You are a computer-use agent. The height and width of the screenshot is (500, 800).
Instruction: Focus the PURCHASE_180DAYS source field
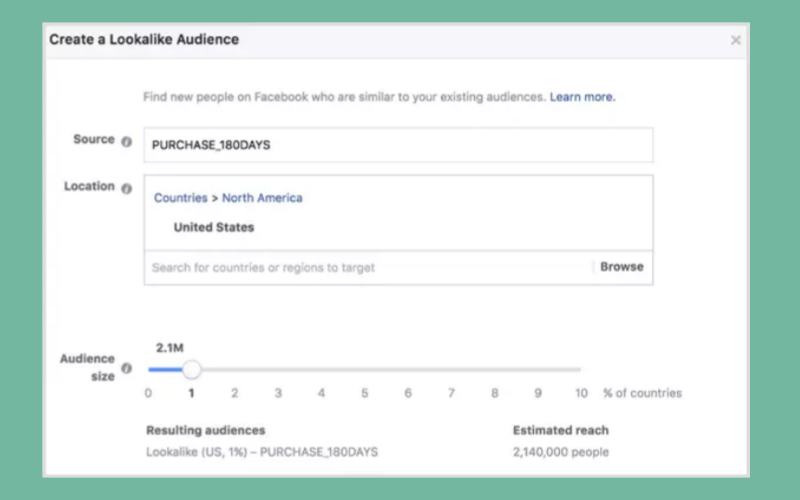[398, 145]
